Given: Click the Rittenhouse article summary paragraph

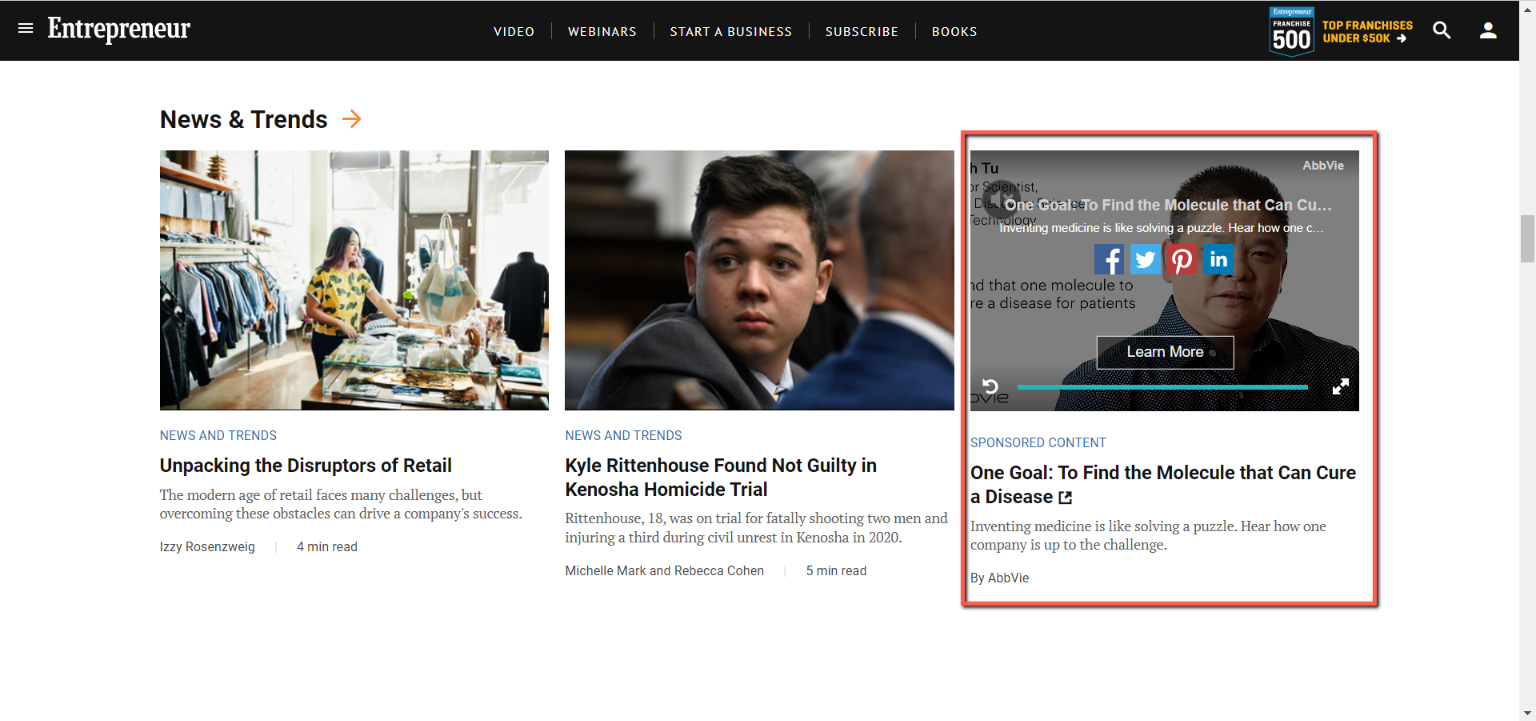Looking at the screenshot, I should tap(756, 528).
